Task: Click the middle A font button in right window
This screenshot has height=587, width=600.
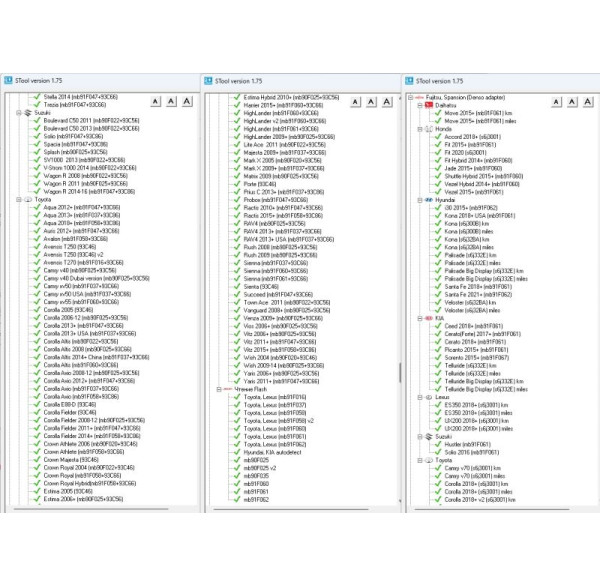Action: pos(570,101)
